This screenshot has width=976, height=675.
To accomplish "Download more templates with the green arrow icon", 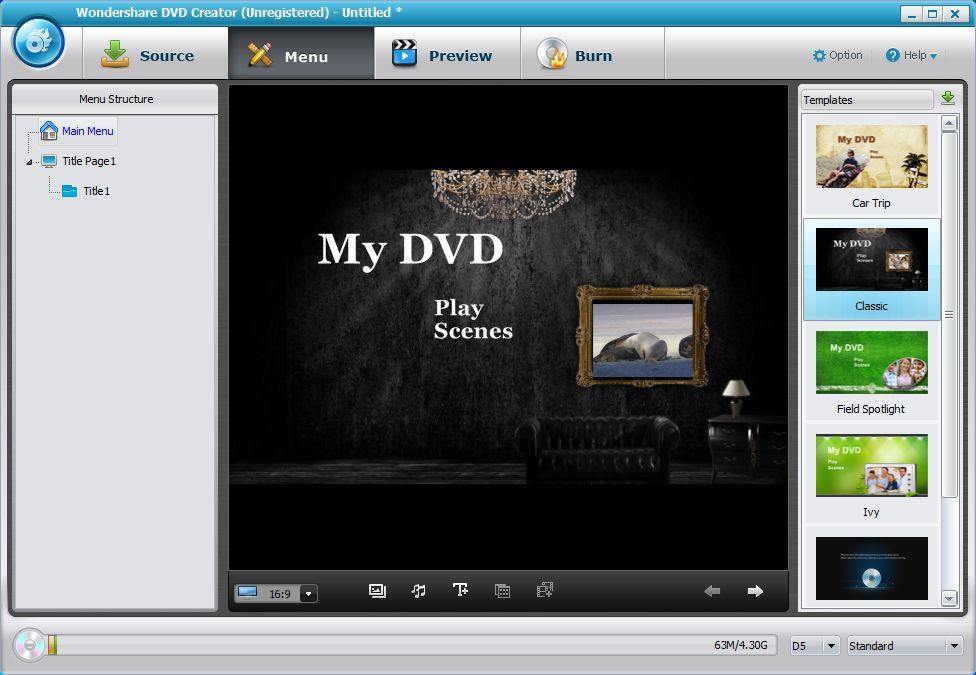I will pos(946,98).
